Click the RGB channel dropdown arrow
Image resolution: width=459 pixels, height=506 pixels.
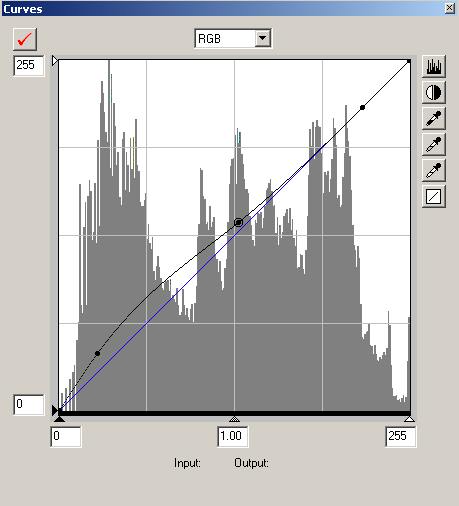pyautogui.click(x=263, y=39)
